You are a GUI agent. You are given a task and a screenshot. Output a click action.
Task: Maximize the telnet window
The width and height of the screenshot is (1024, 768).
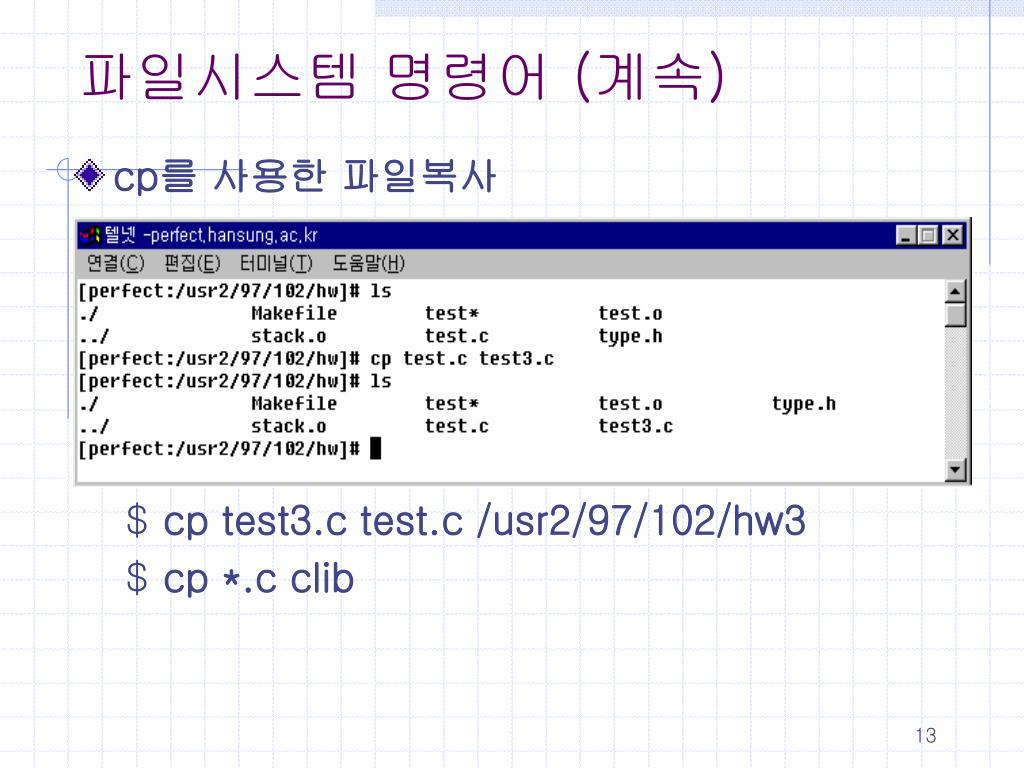click(927, 235)
